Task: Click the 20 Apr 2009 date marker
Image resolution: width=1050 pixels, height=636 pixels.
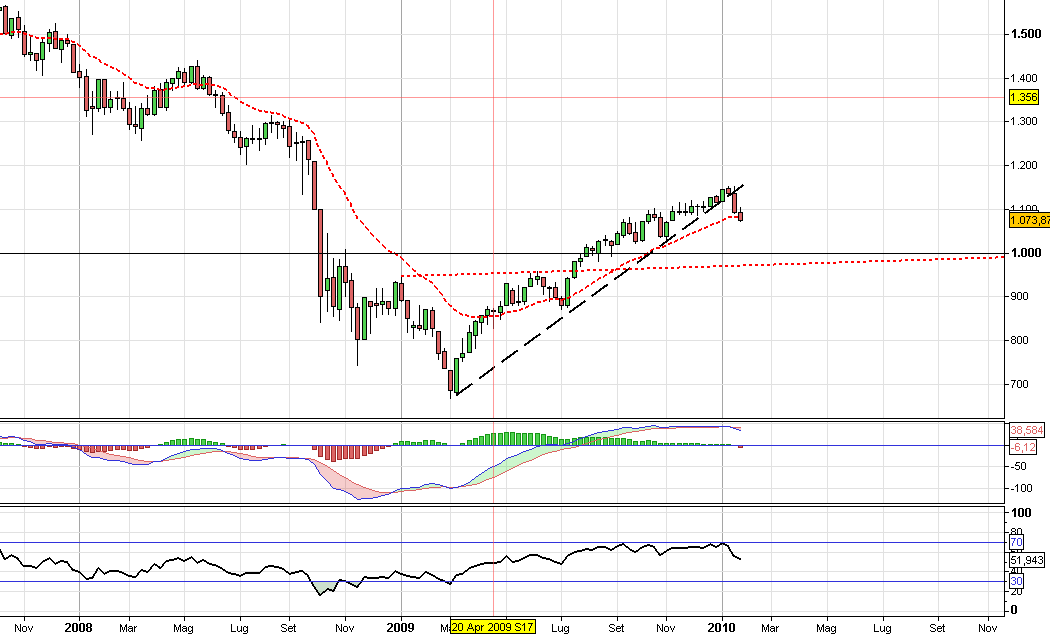Action: [493, 627]
